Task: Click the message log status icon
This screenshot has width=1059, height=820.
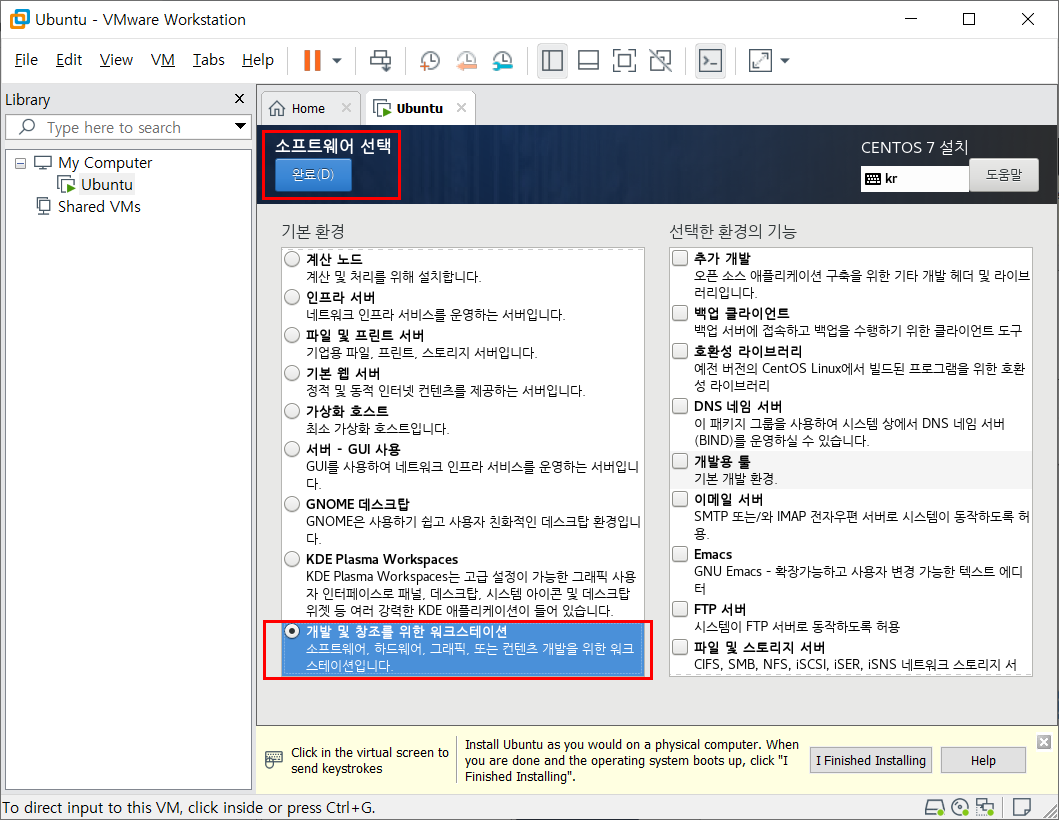Action: (x=1022, y=807)
